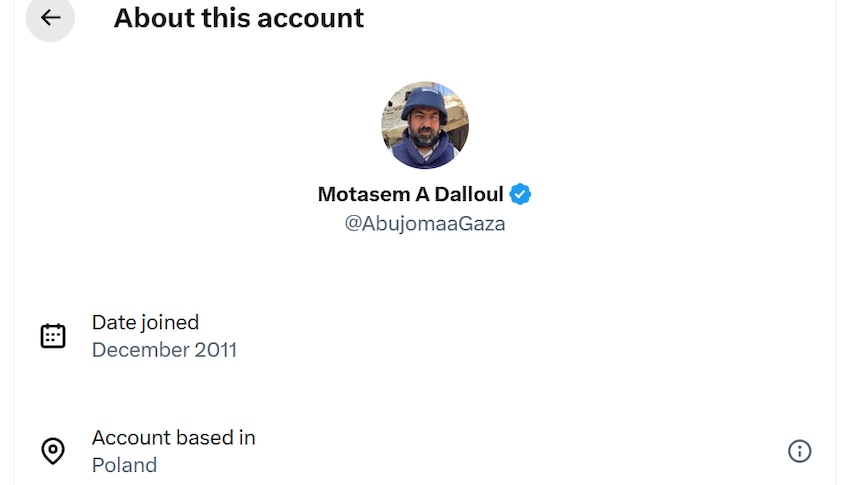Select the Date joined label
The height and width of the screenshot is (485, 862).
[145, 322]
